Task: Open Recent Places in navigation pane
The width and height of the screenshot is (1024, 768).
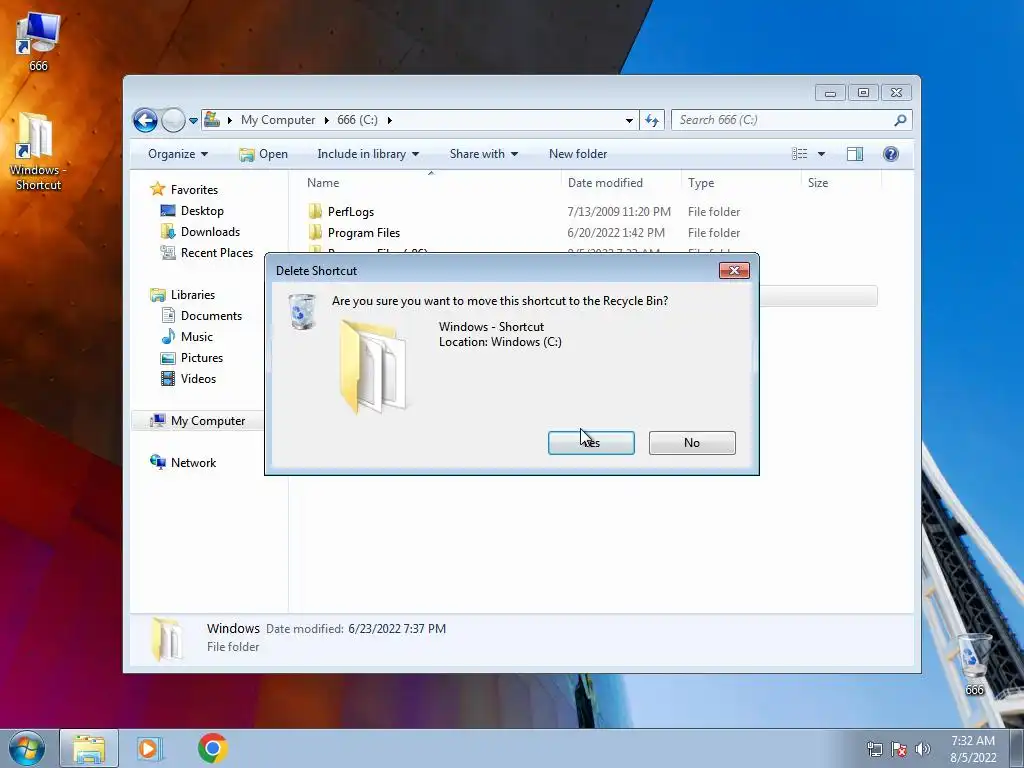Action: (217, 252)
